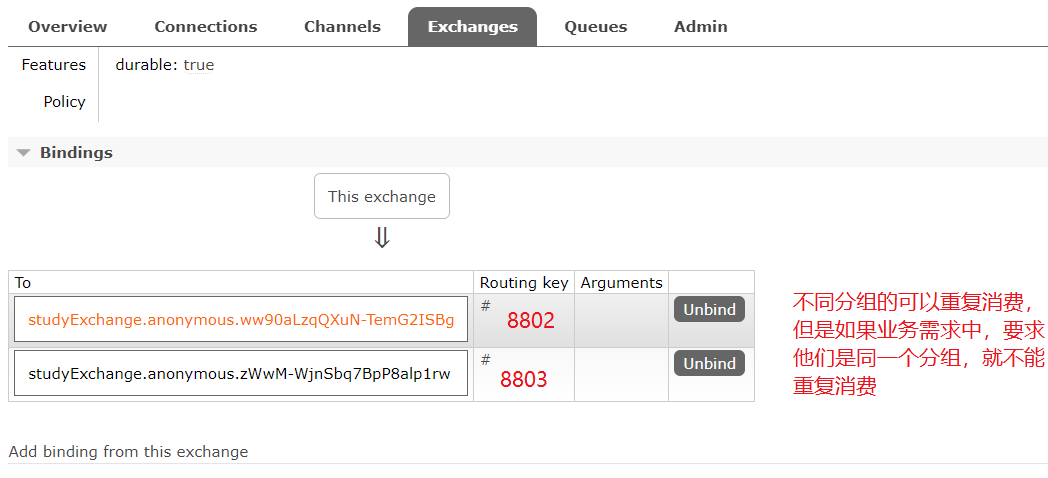Open the Overview tab
The image size is (1048, 478).
click(x=68, y=27)
